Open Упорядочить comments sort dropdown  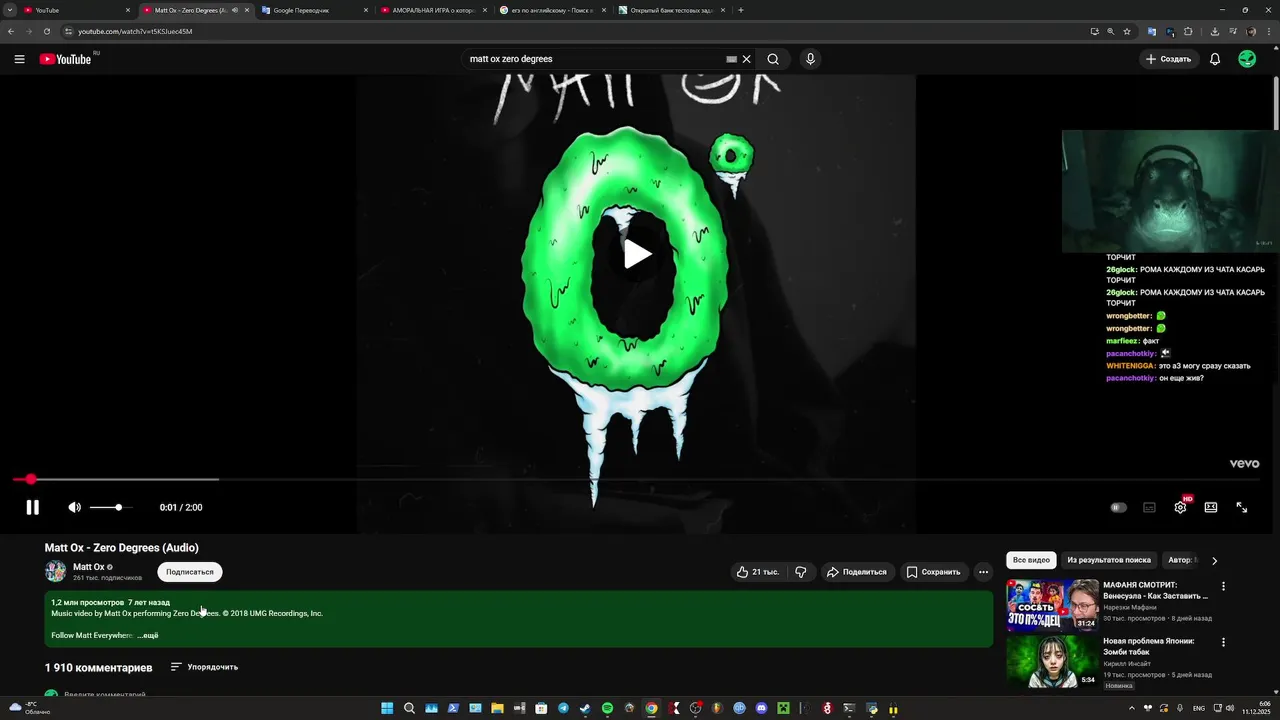tap(204, 667)
